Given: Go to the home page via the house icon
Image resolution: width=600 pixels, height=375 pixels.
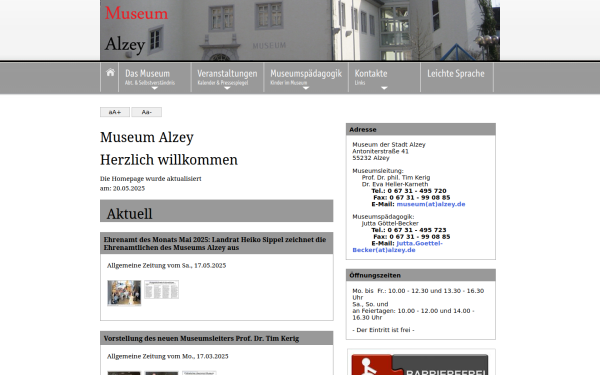Looking at the screenshot, I should 110,72.
